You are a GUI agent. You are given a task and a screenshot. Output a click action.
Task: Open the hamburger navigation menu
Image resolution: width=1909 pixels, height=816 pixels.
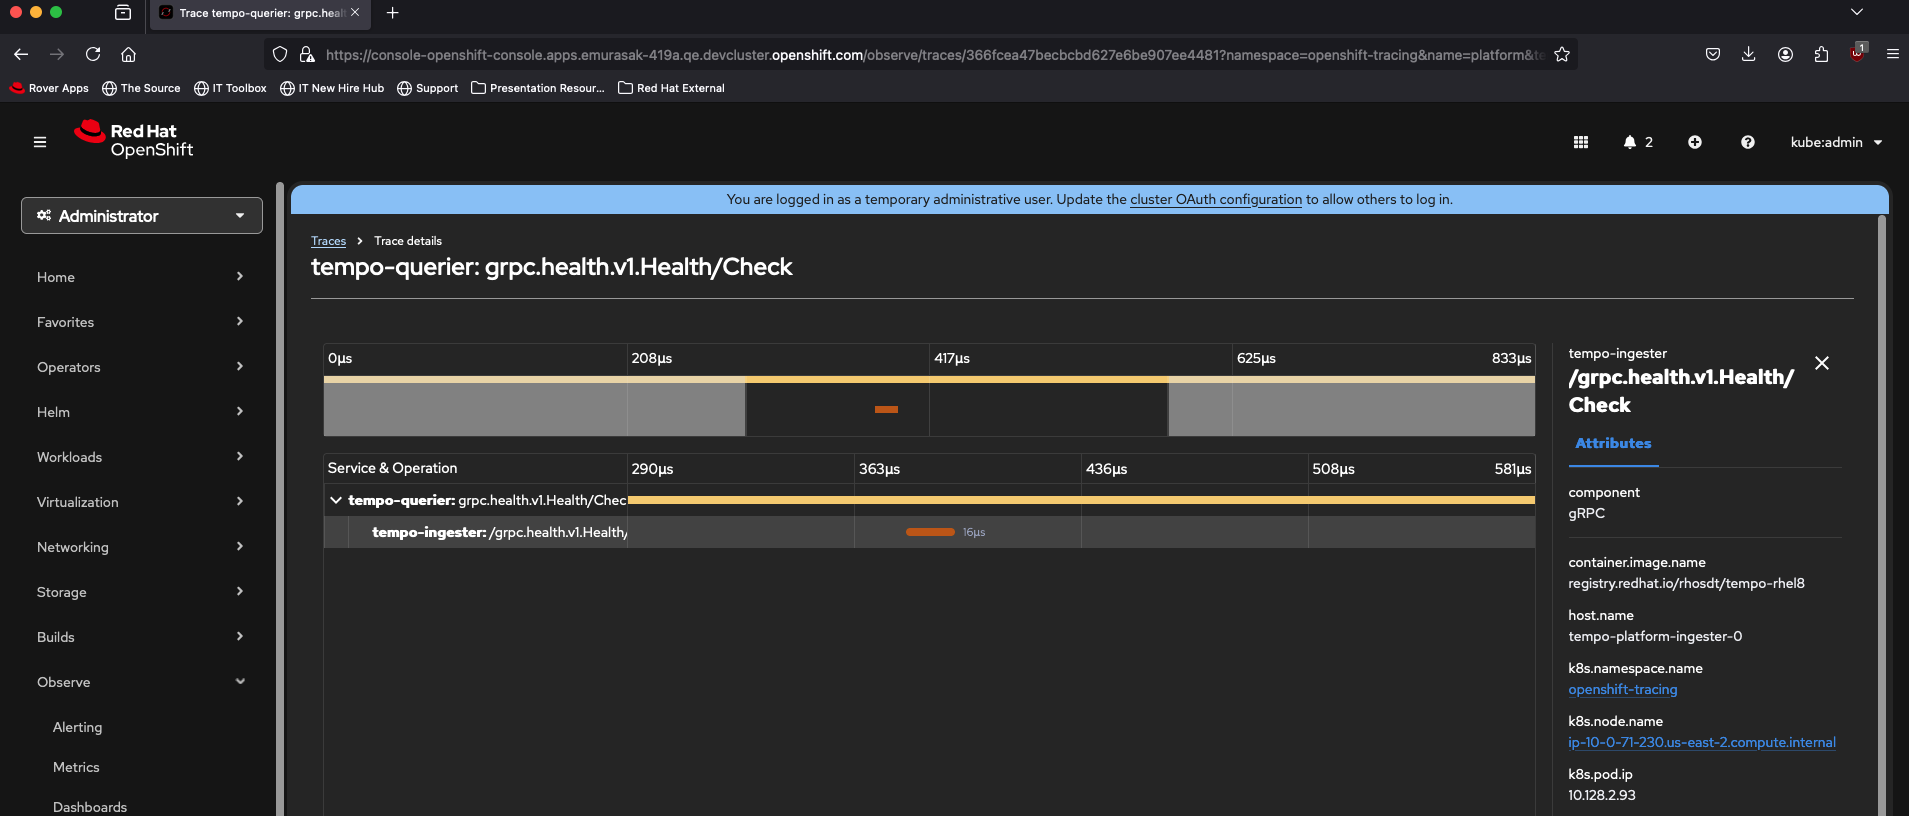point(40,142)
